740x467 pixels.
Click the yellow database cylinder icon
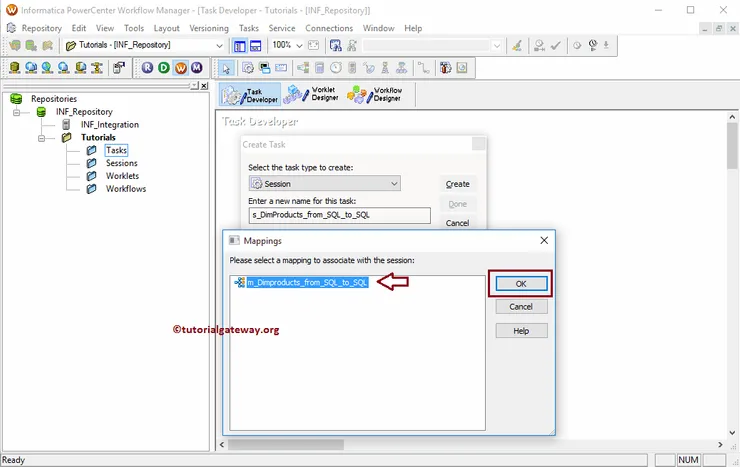(x=15, y=68)
